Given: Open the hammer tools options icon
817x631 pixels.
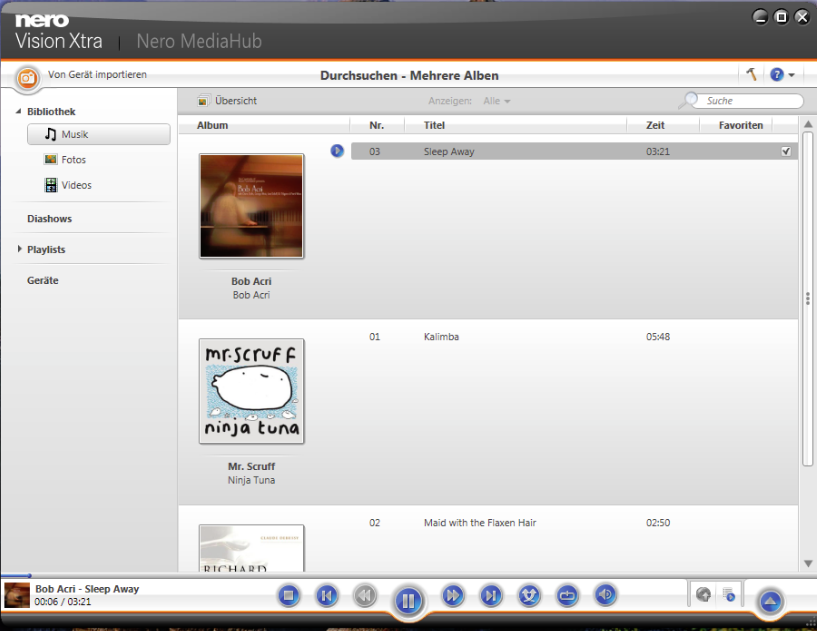Looking at the screenshot, I should point(751,75).
